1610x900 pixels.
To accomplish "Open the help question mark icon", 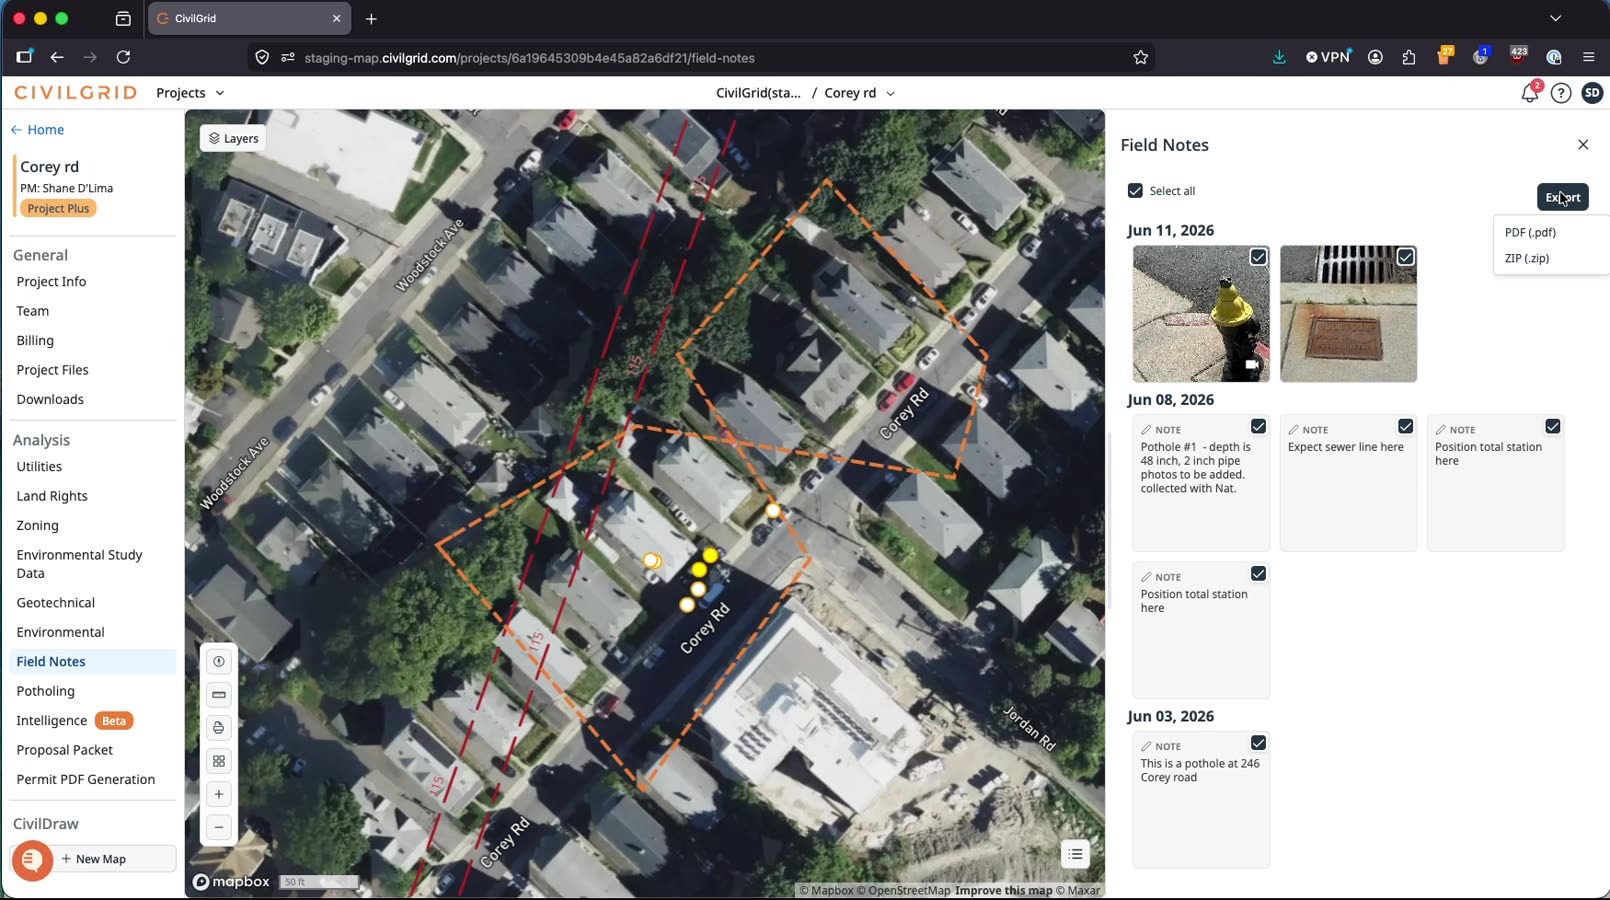I will pos(1561,93).
